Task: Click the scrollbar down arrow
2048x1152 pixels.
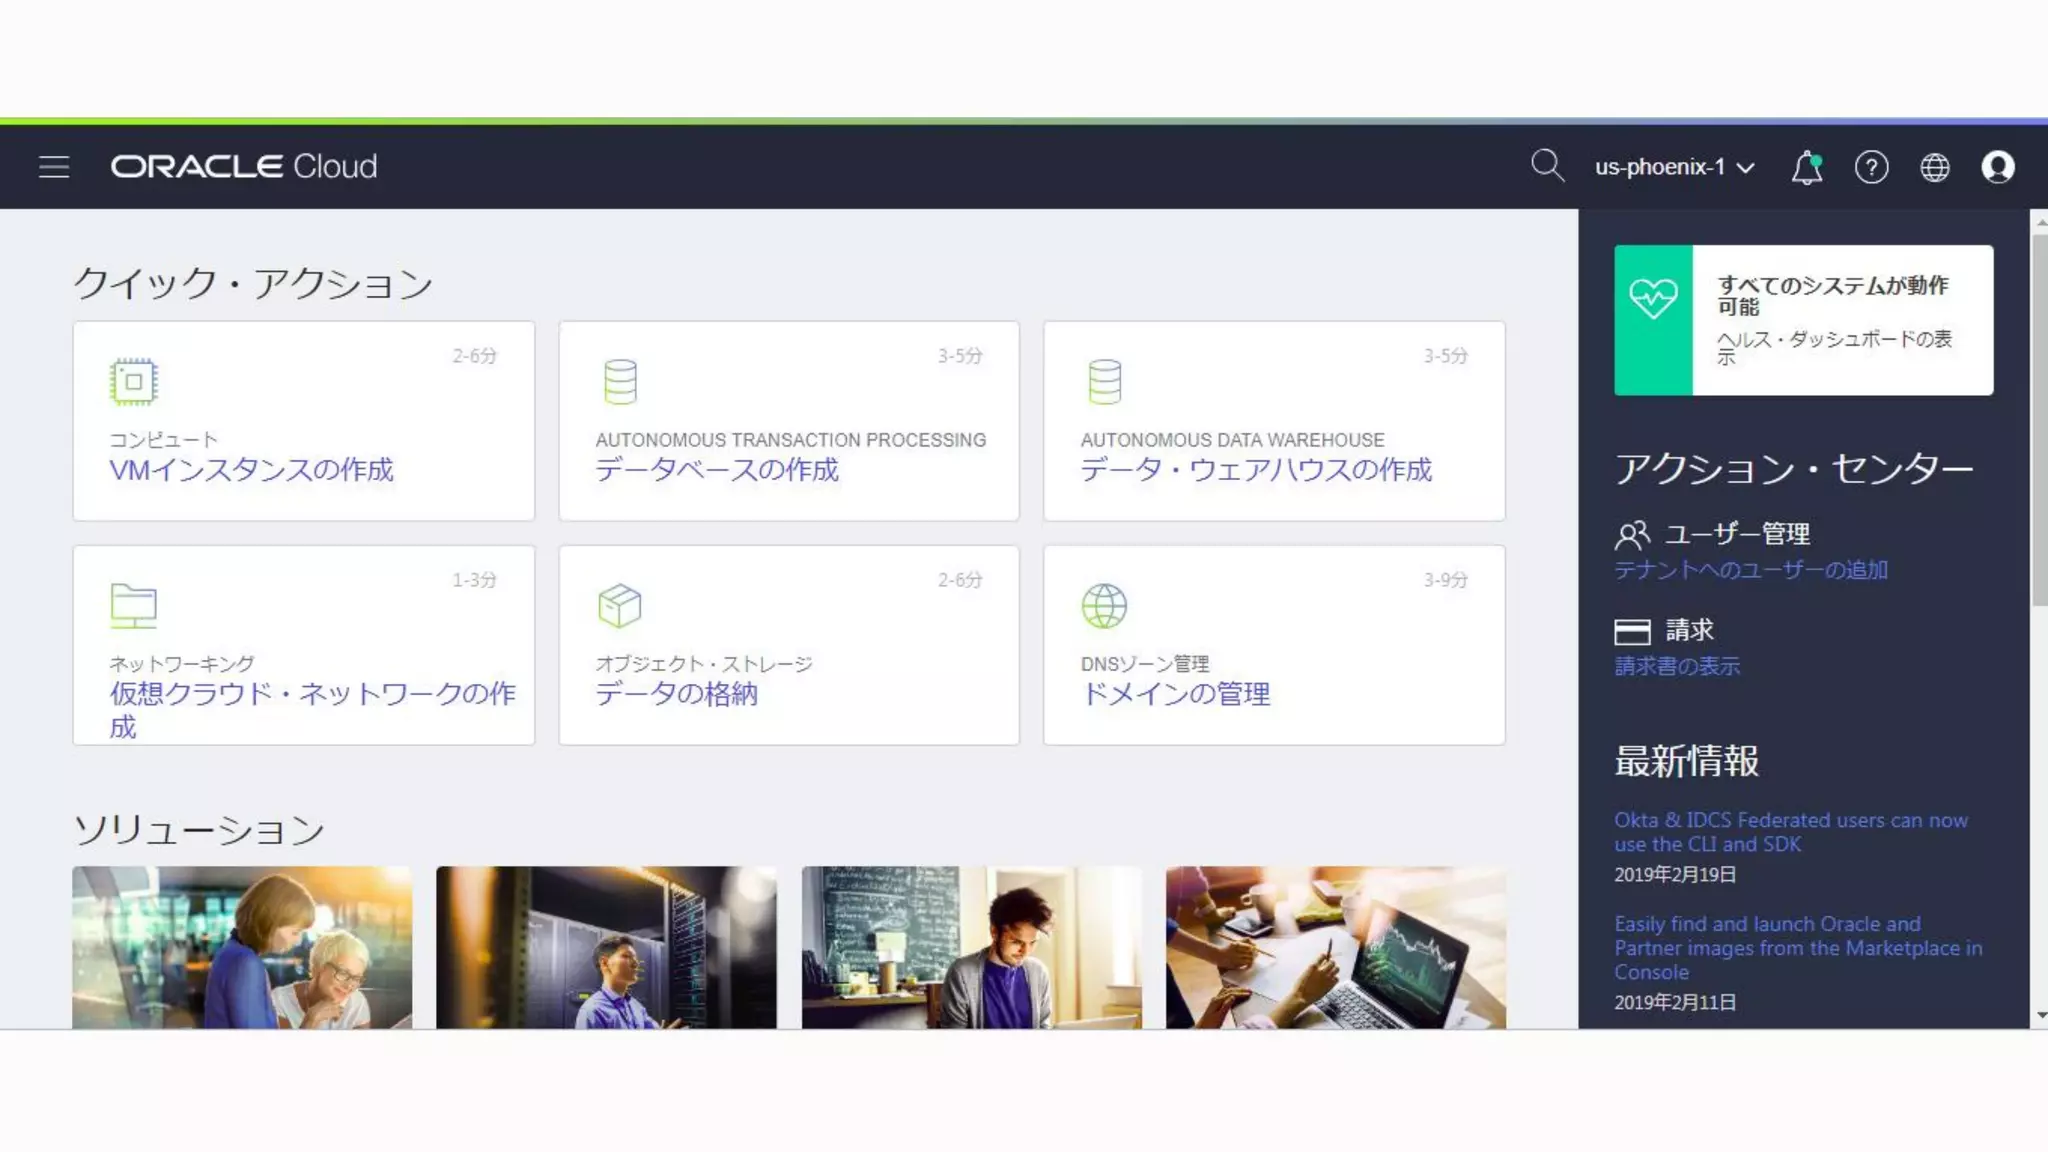Action: click(2039, 1015)
